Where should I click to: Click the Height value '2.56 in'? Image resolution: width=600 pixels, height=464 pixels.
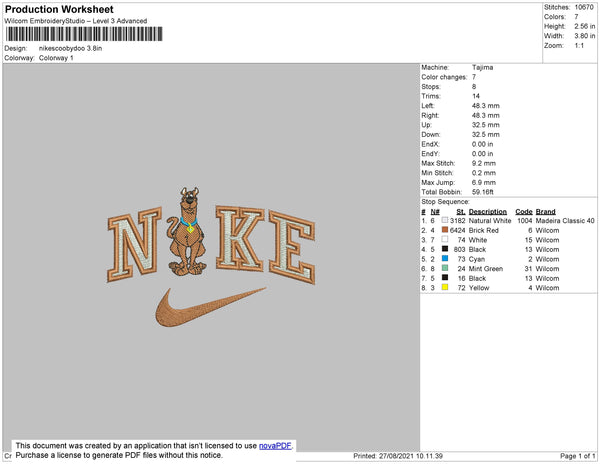pyautogui.click(x=585, y=26)
